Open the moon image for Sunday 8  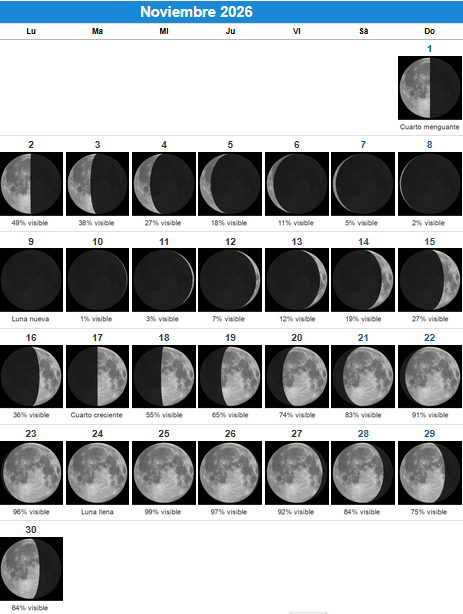pos(430,184)
